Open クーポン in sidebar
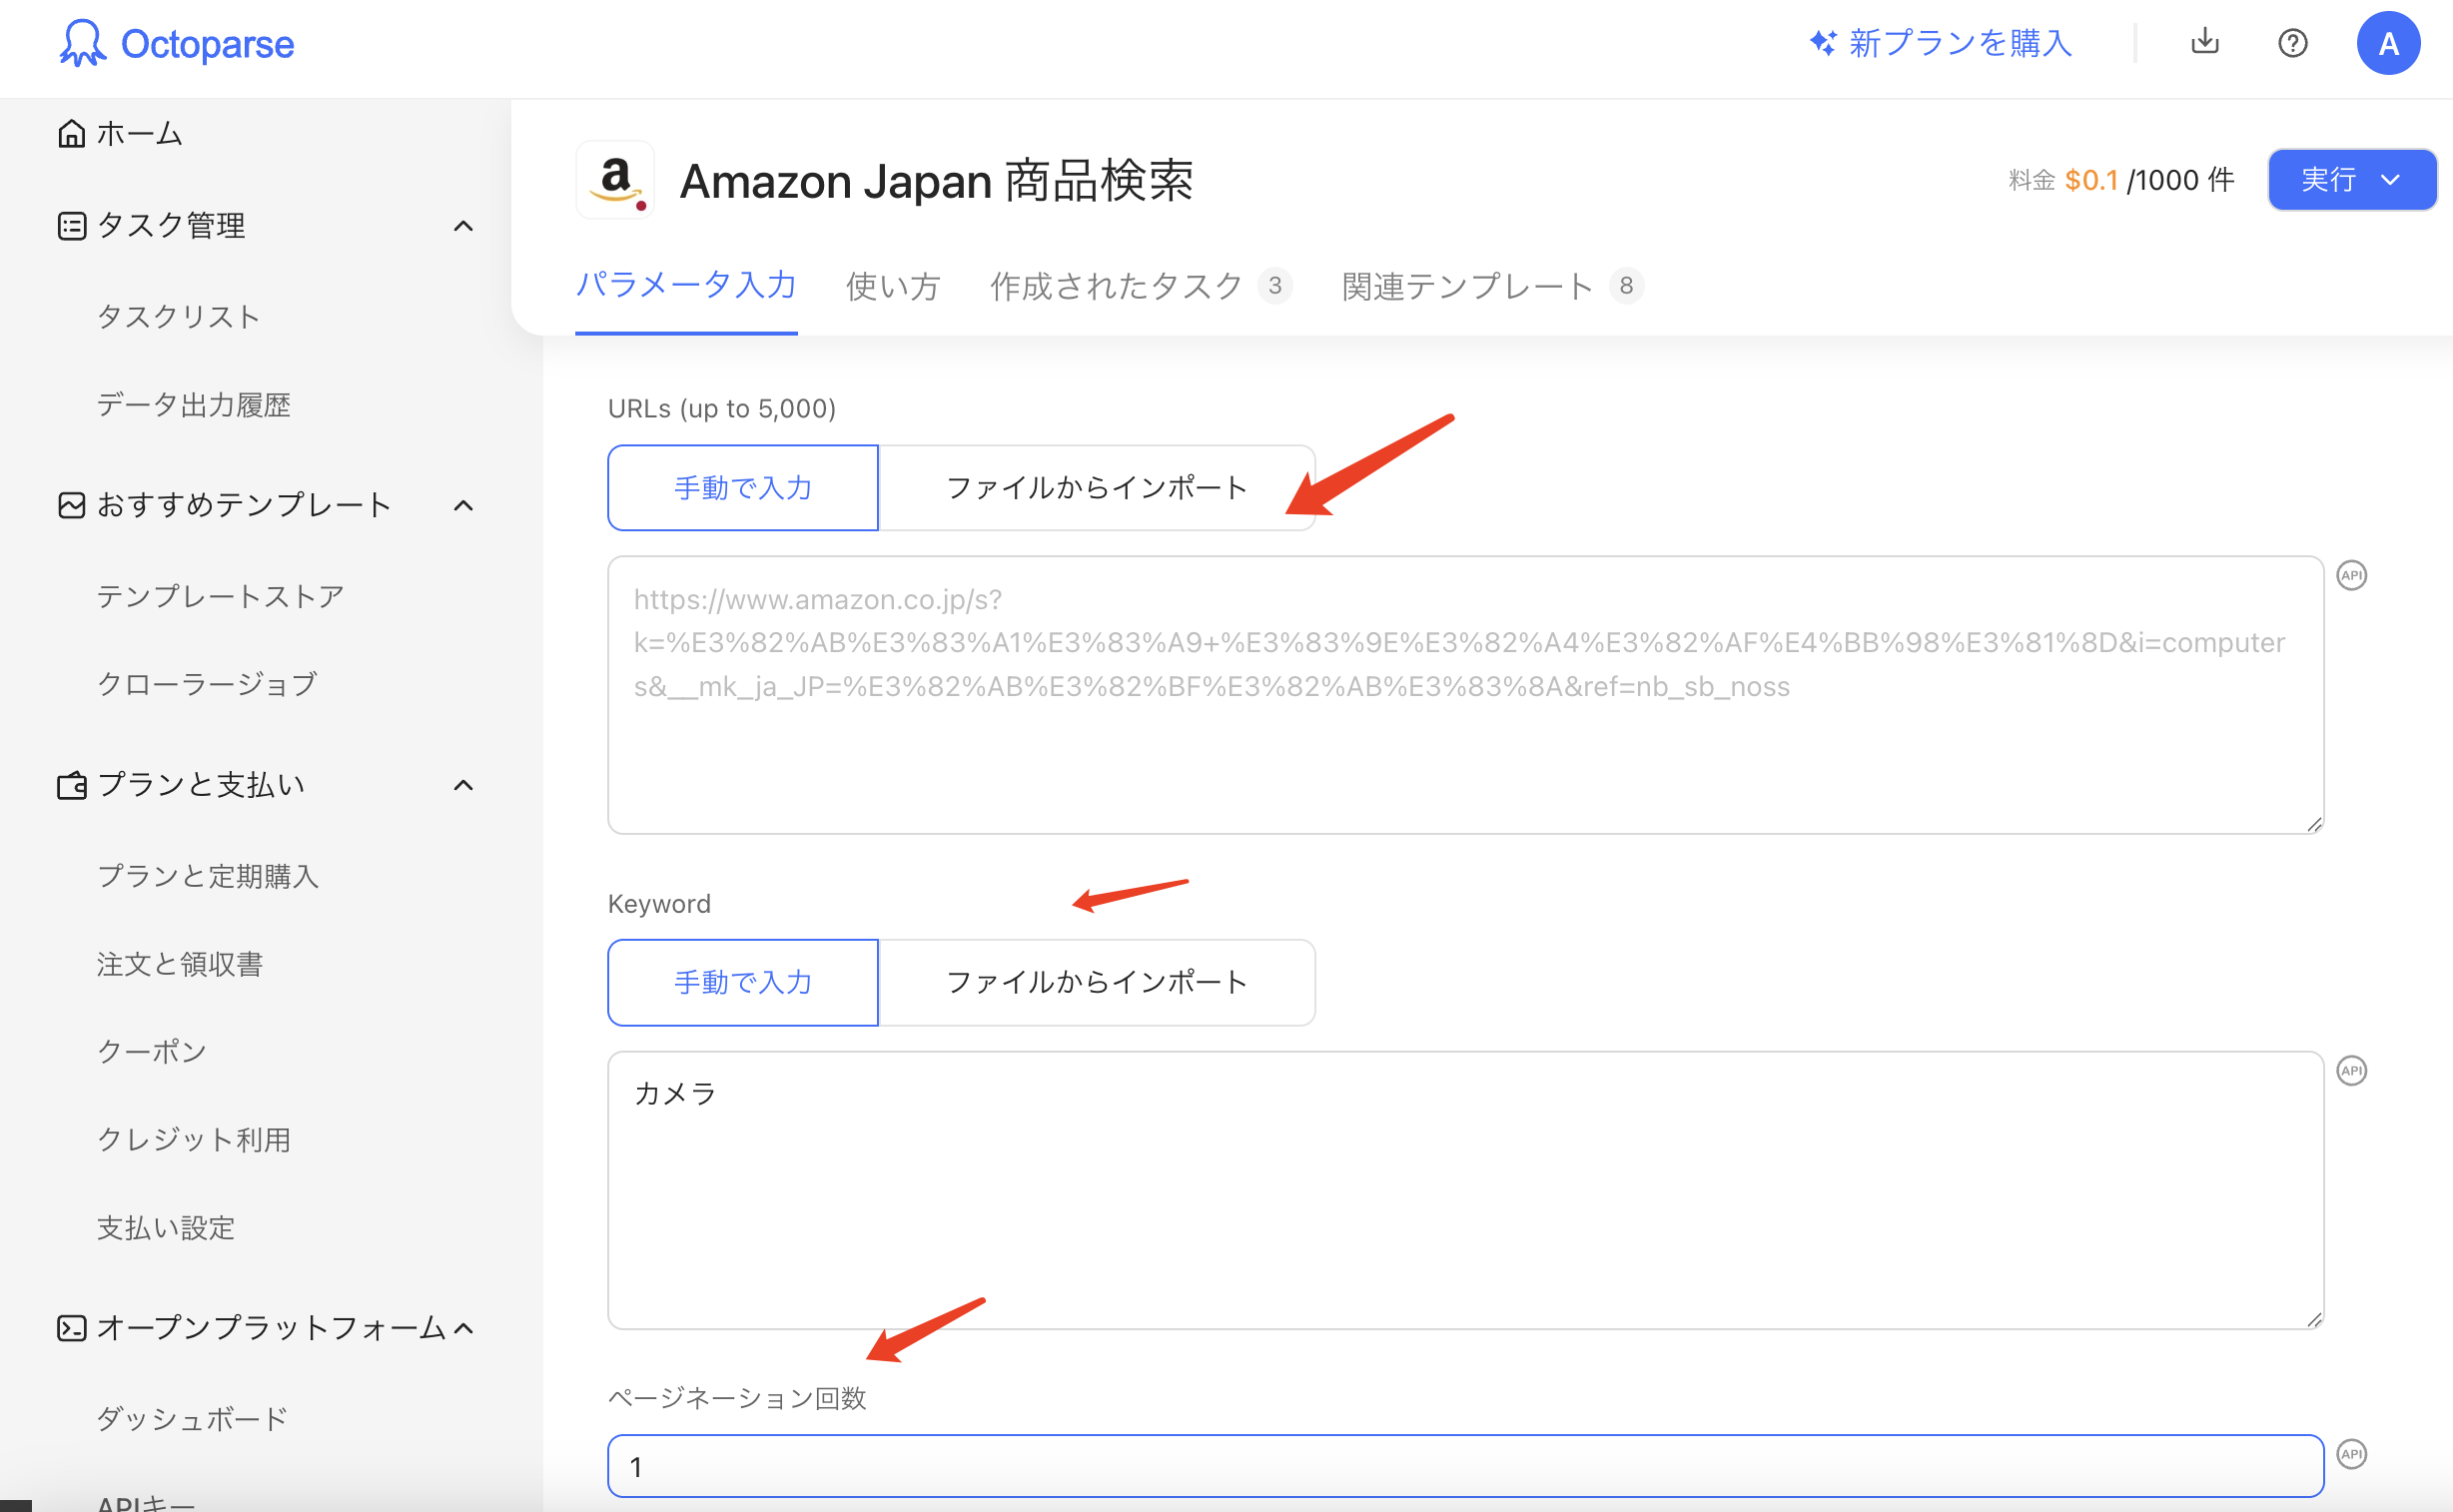 [152, 1052]
